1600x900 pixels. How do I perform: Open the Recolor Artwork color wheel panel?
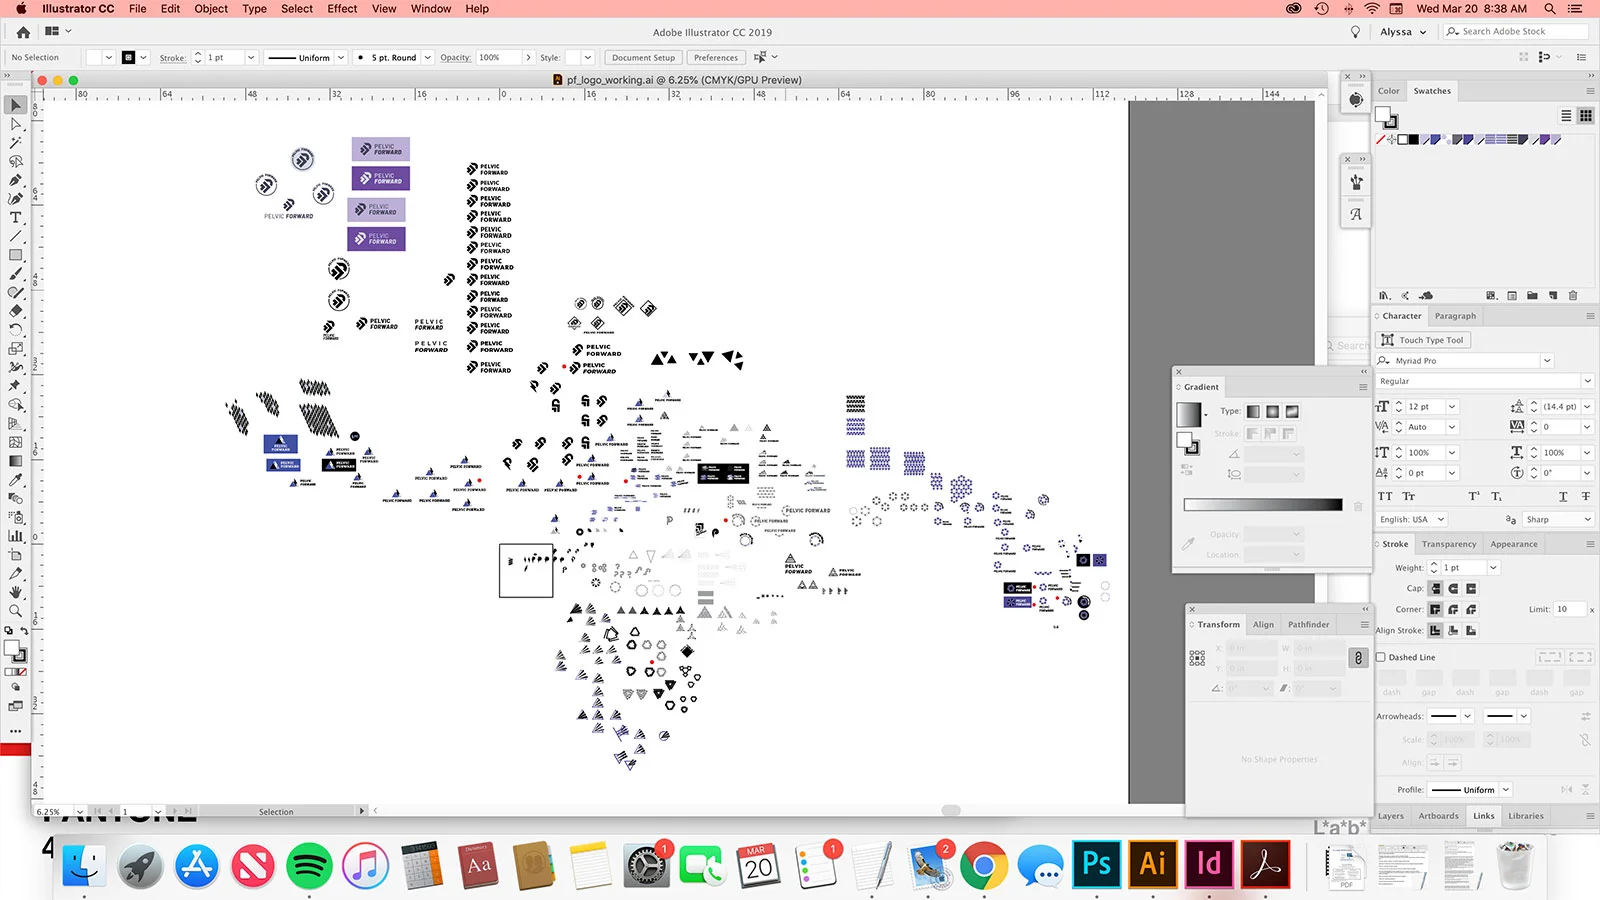(1356, 100)
